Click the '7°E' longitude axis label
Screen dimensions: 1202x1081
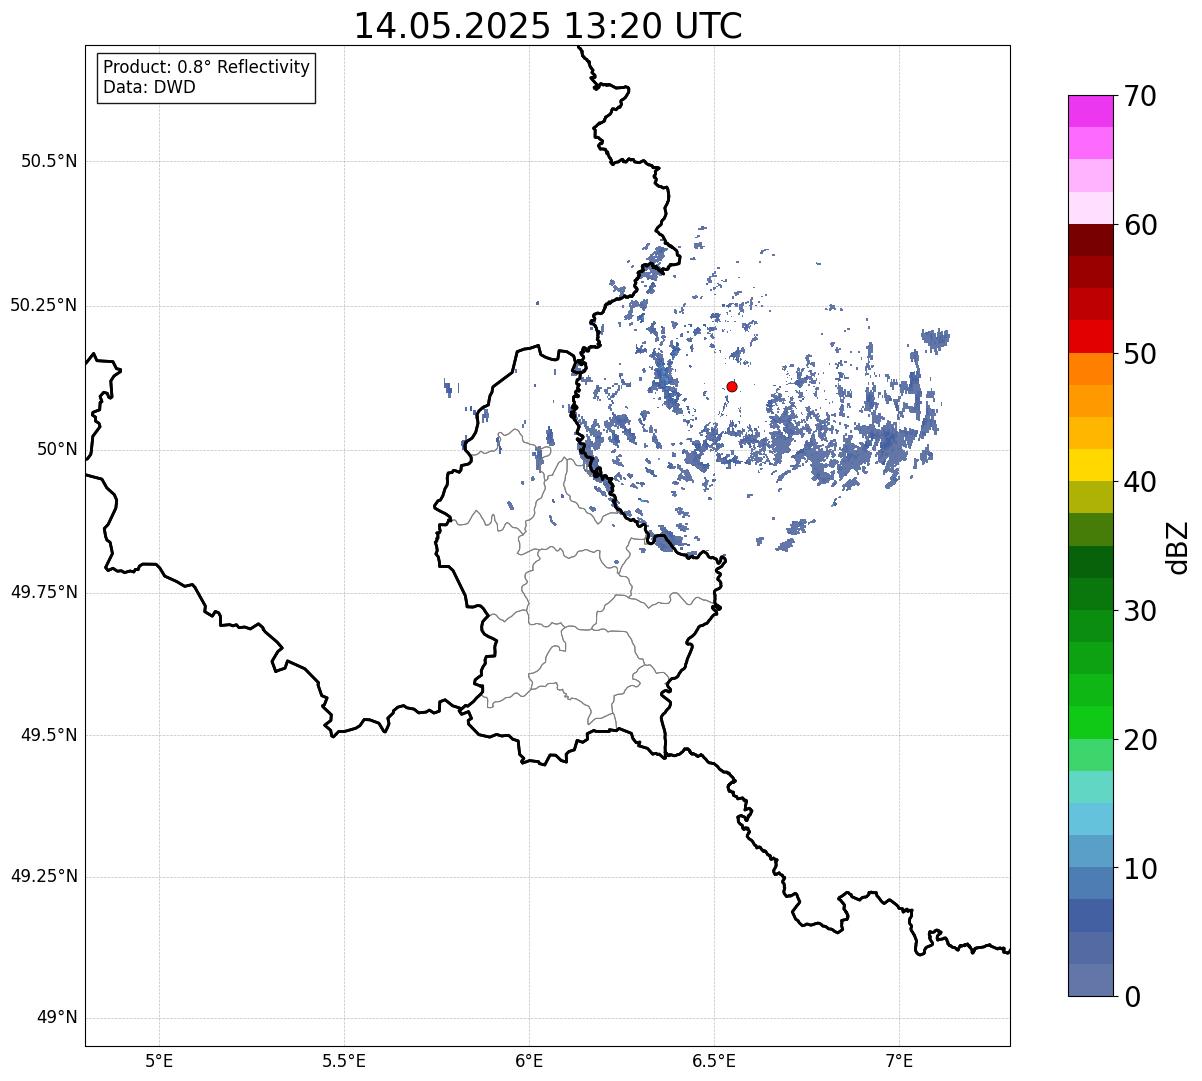tap(899, 1061)
